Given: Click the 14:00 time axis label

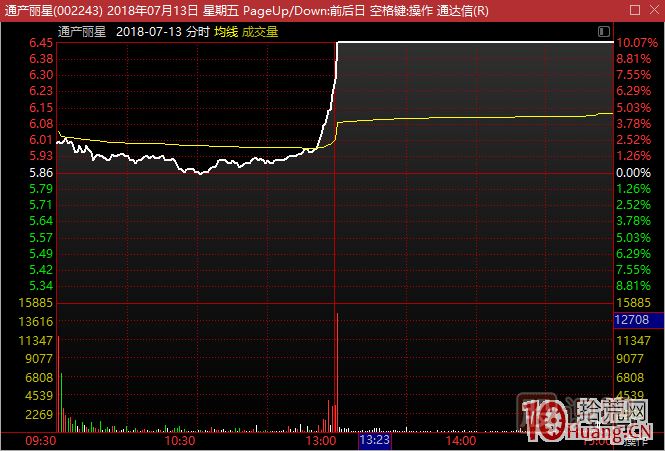Looking at the screenshot, I should click(462, 440).
